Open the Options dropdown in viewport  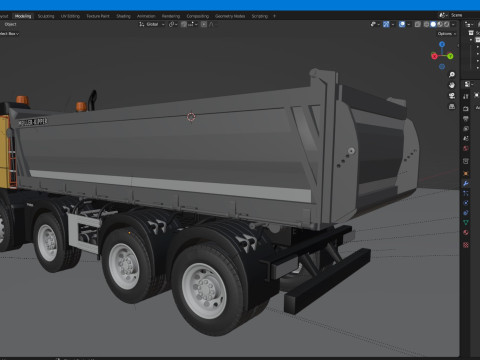click(x=447, y=34)
